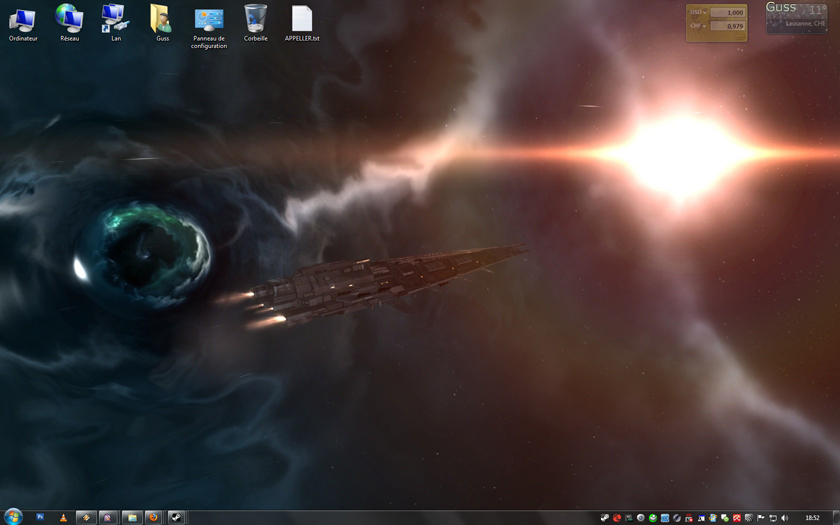Image resolution: width=840 pixels, height=525 pixels.
Task: Click the green circular tray icon
Action: click(653, 518)
